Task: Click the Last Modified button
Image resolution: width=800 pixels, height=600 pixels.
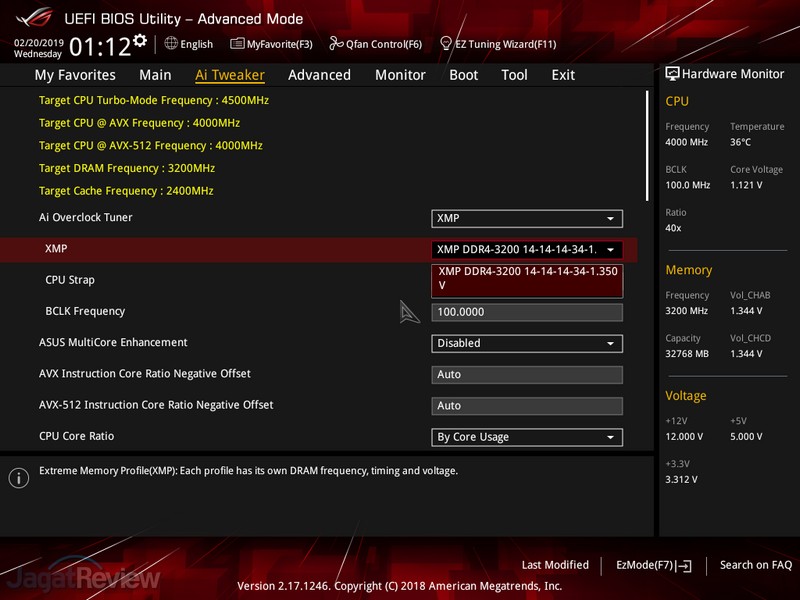Action: (555, 565)
